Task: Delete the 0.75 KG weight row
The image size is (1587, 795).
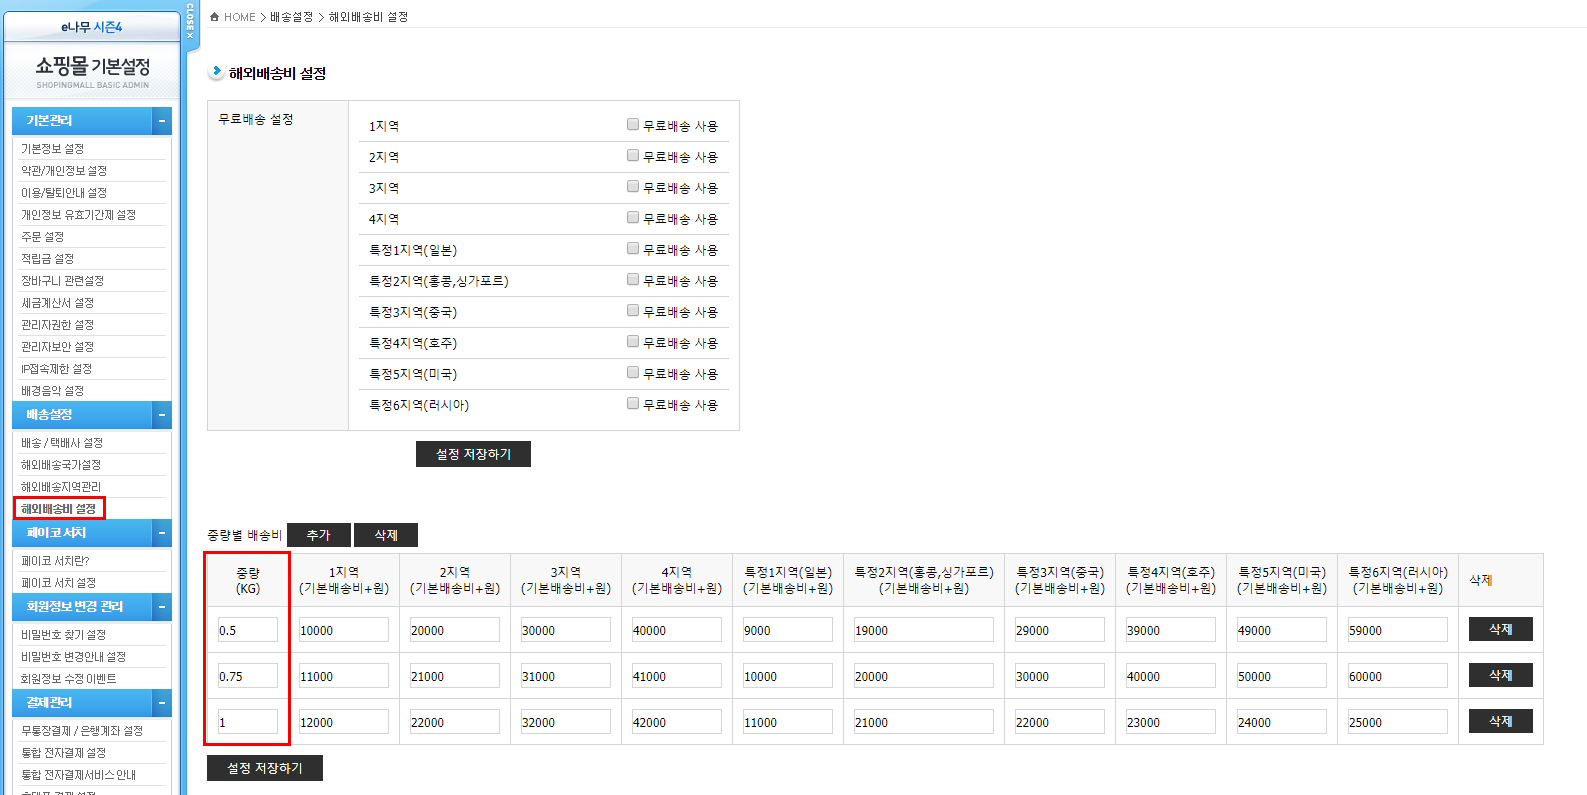Action: pyautogui.click(x=1500, y=675)
